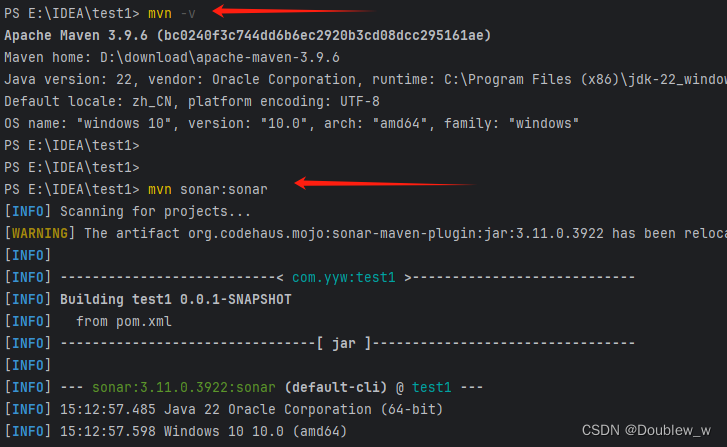Image resolution: width=727 pixels, height=447 pixels.
Task: Click the arch: "amd64" text
Action: [x=376, y=123]
